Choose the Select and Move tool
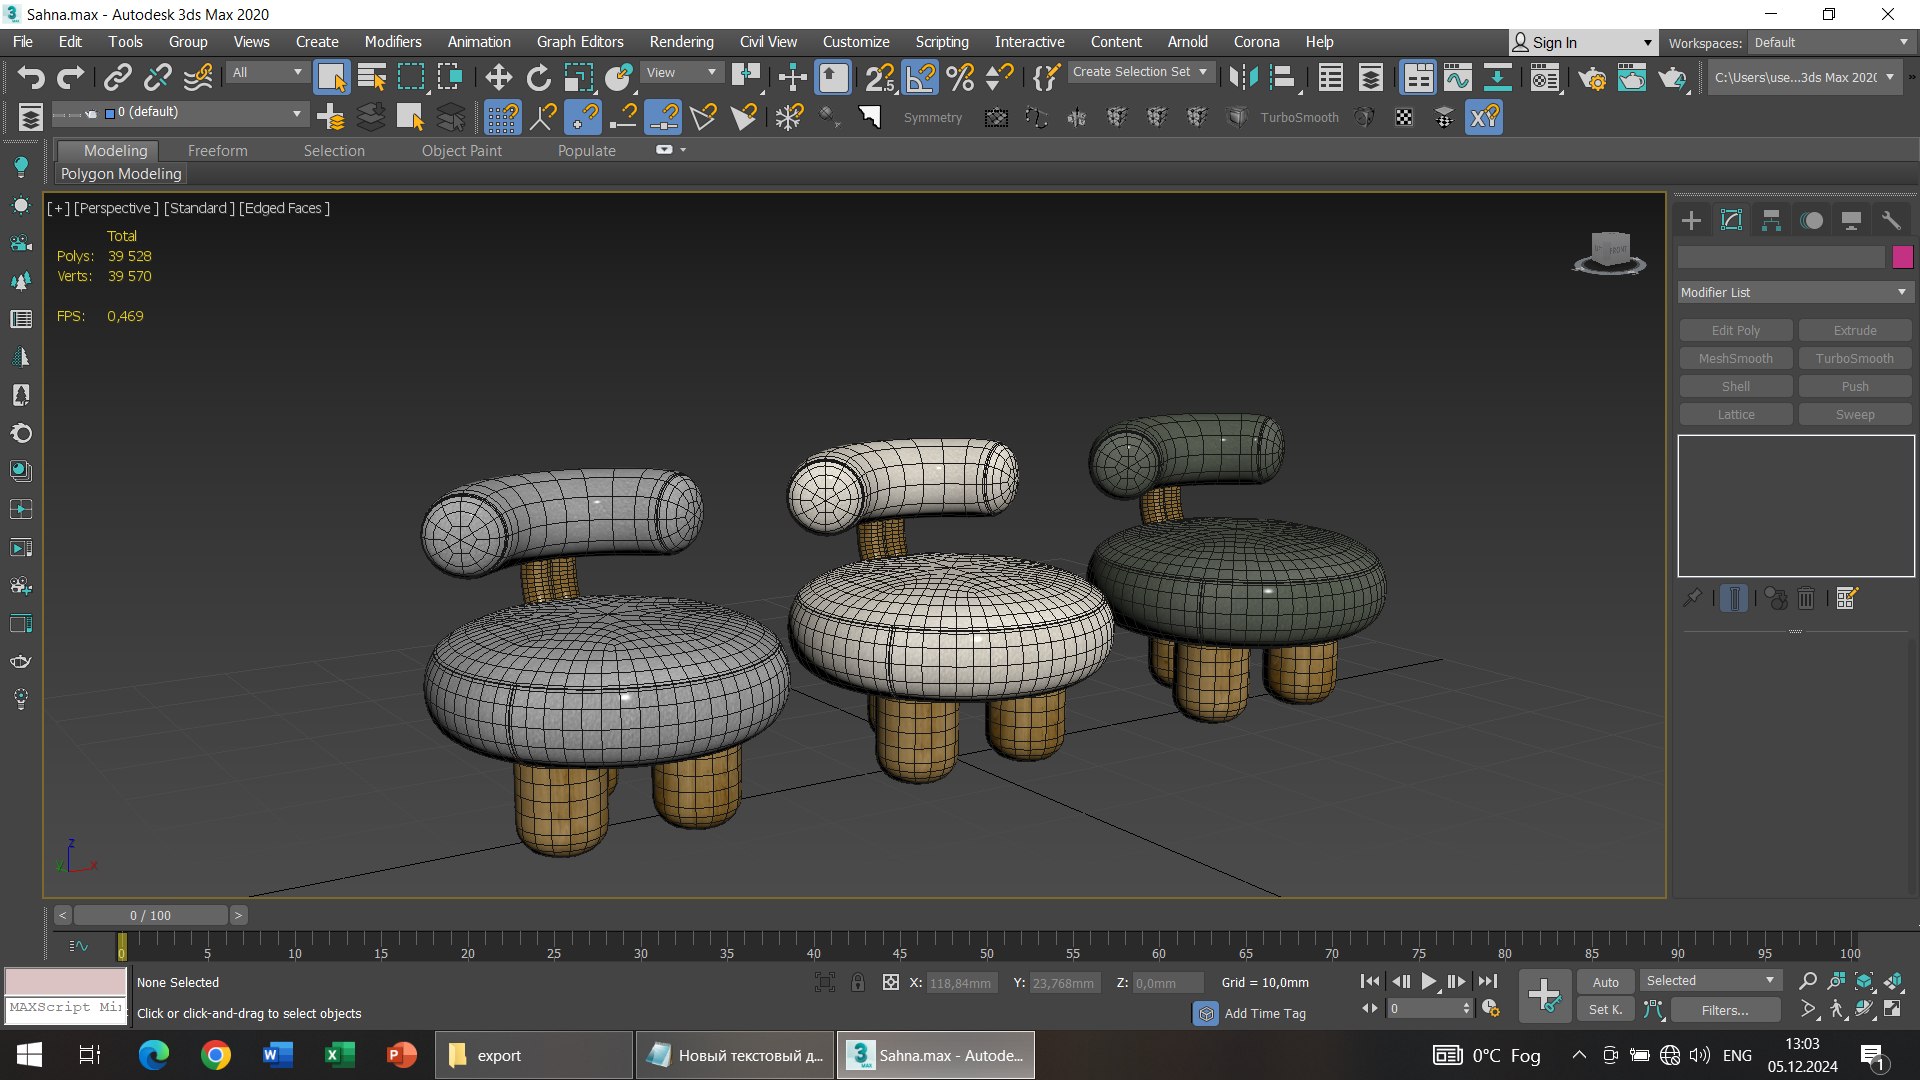This screenshot has width=1920, height=1080. click(498, 77)
